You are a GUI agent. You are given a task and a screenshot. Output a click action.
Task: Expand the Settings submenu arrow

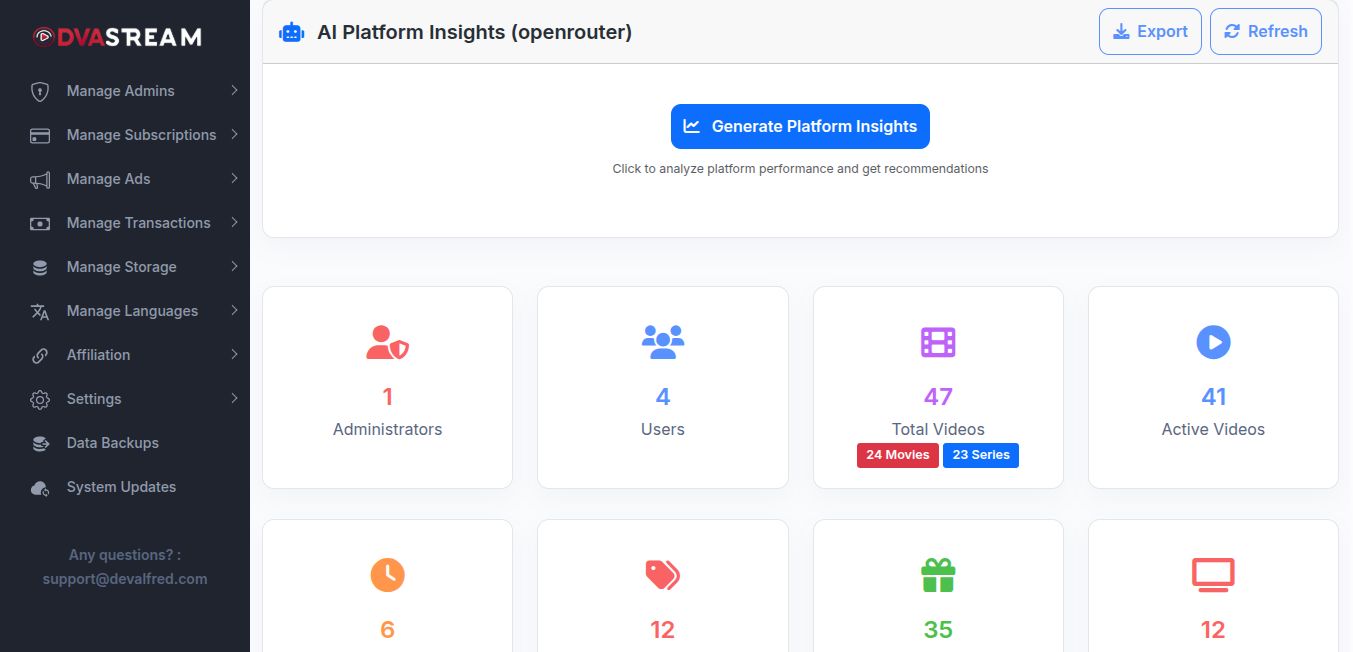234,399
